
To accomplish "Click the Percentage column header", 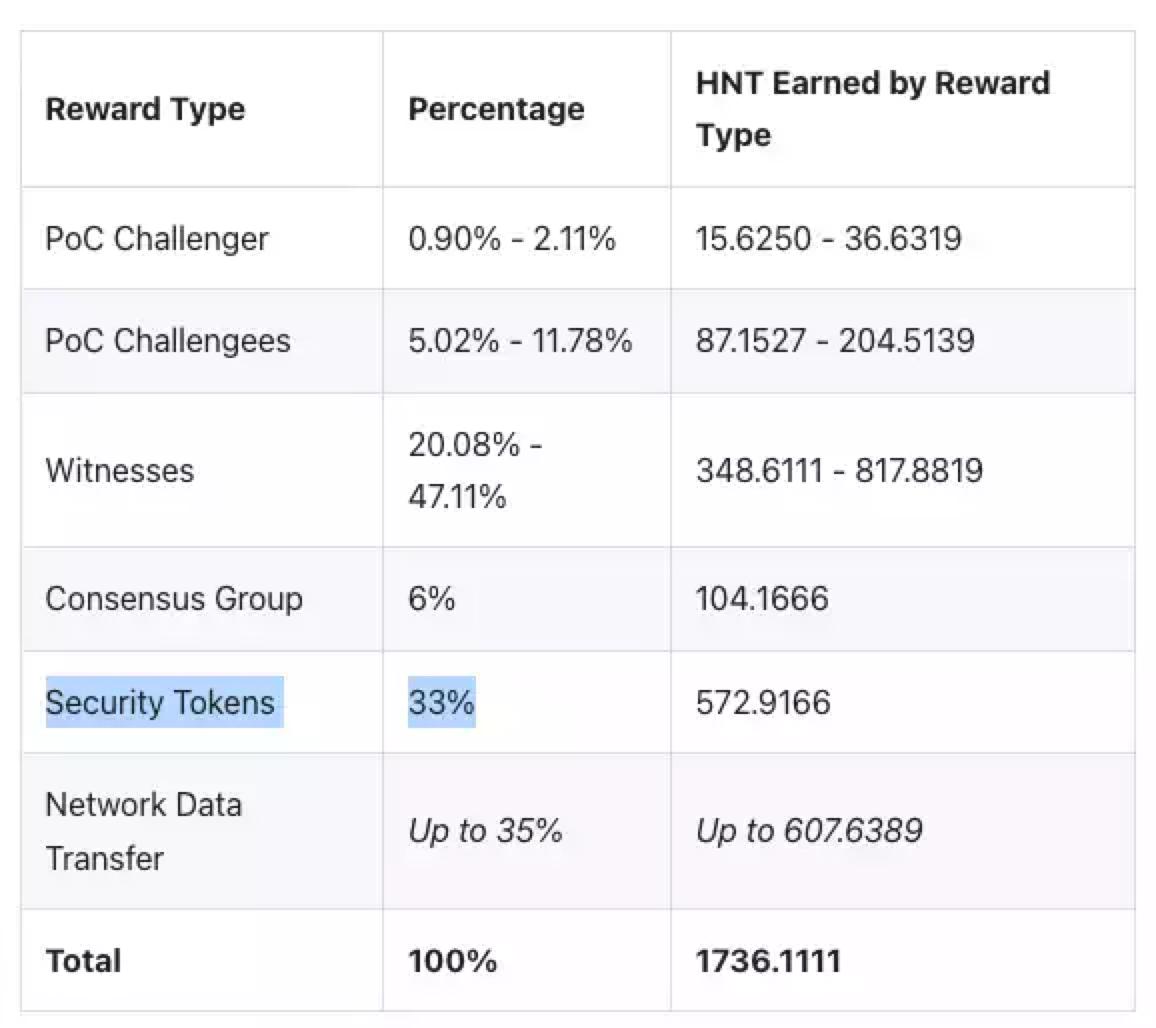I will coord(496,109).
